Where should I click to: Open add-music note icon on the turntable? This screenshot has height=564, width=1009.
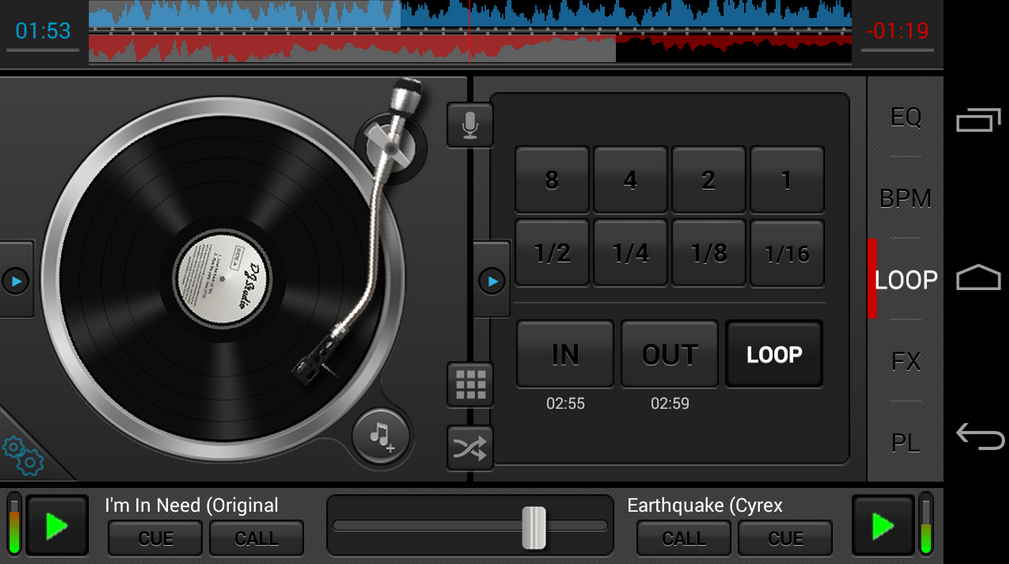point(381,437)
